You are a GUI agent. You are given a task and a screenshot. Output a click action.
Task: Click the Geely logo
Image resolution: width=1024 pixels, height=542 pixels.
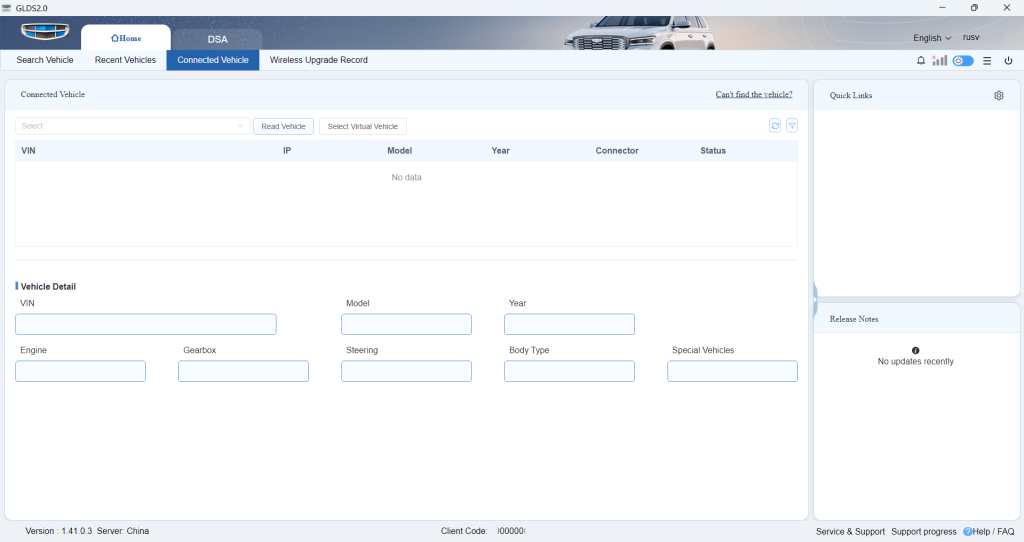coord(45,31)
